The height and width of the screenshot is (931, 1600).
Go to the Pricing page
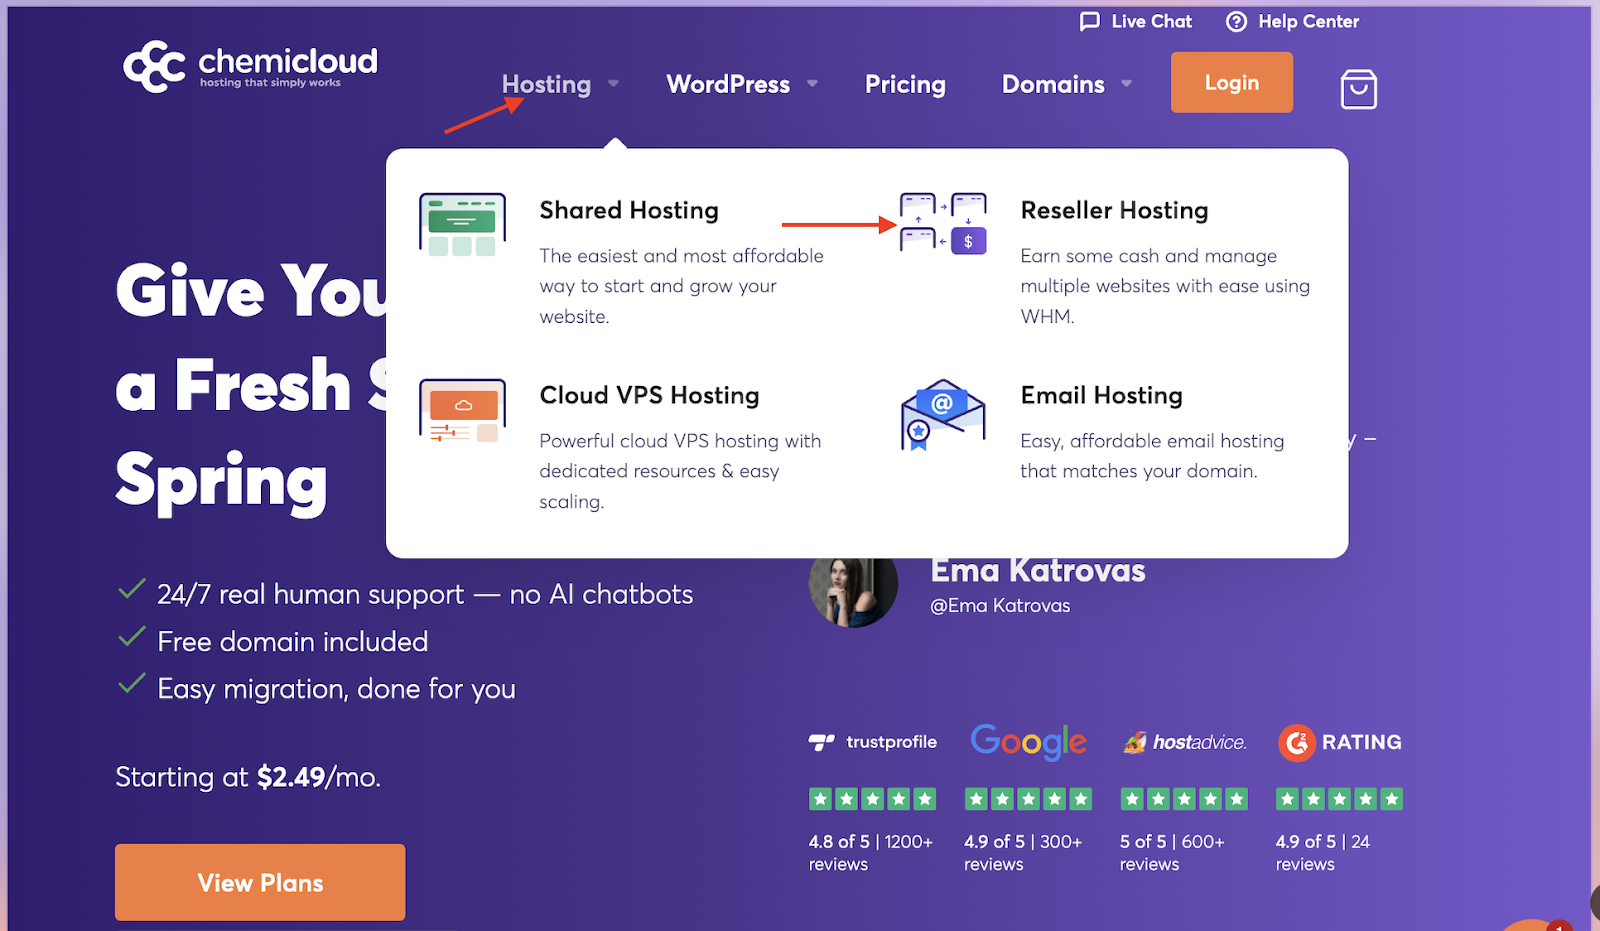(x=905, y=84)
